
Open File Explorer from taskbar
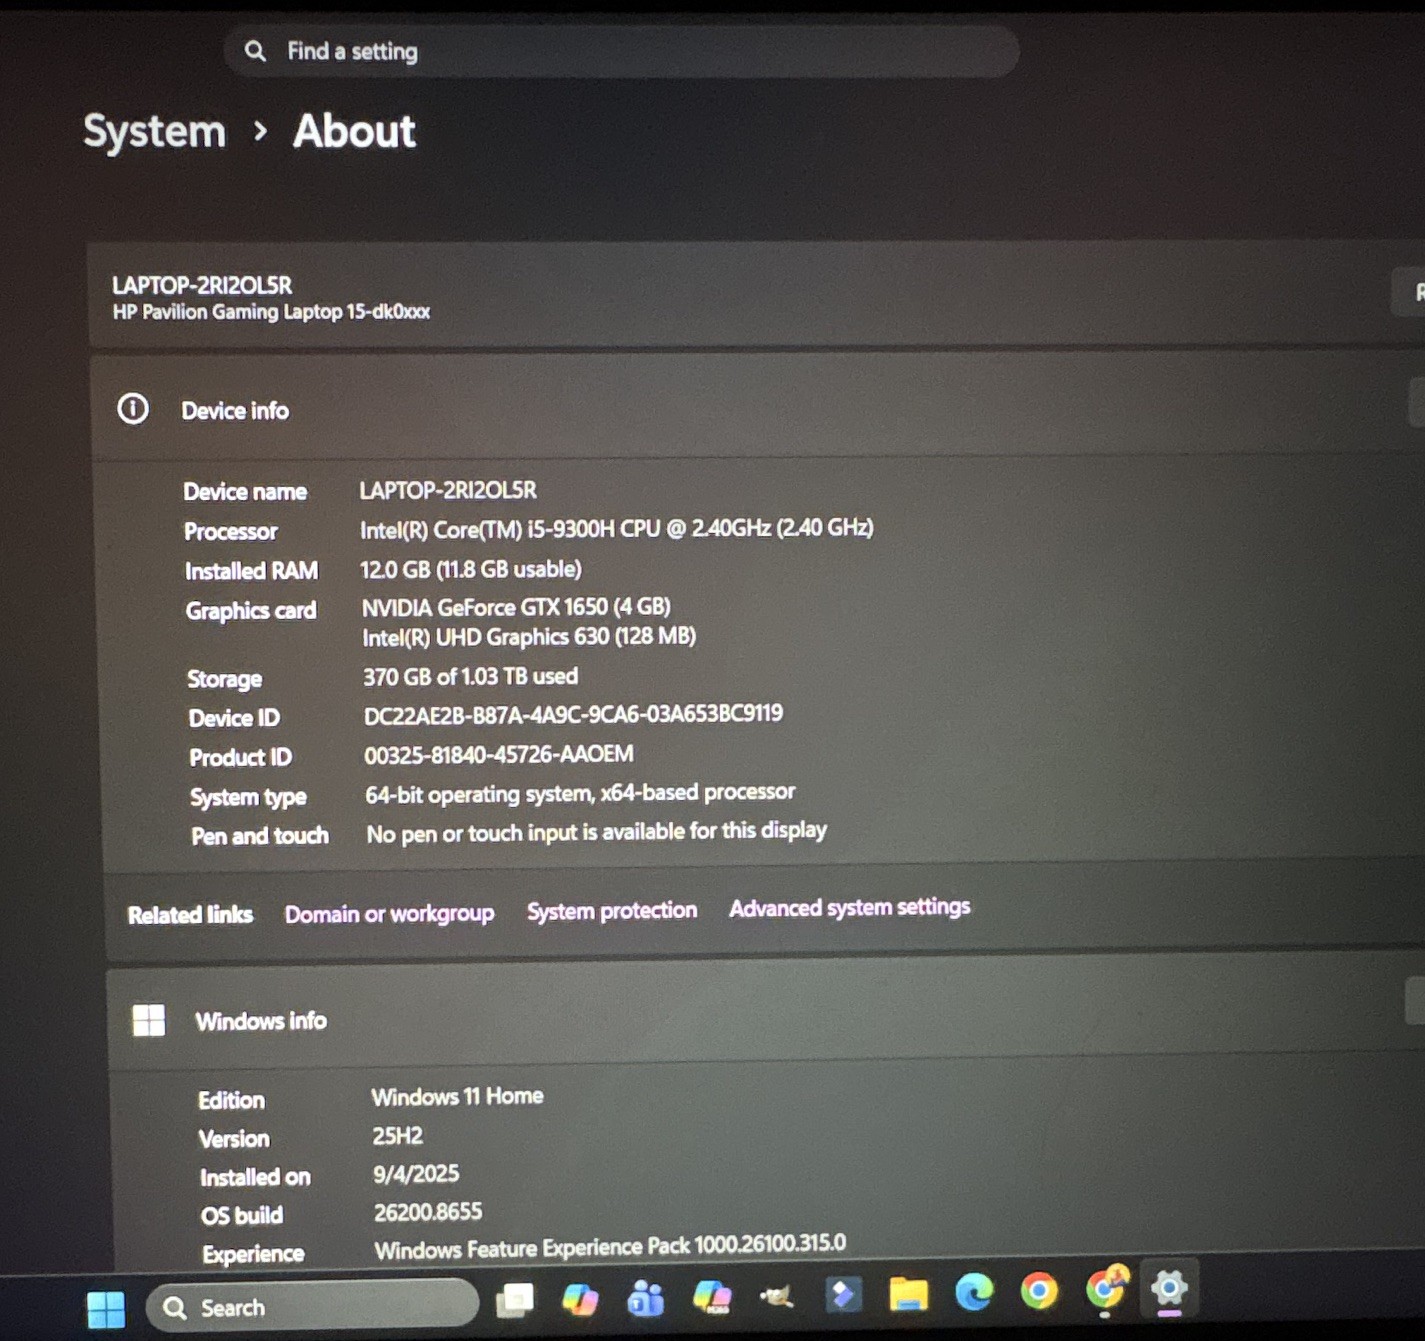coord(908,1294)
